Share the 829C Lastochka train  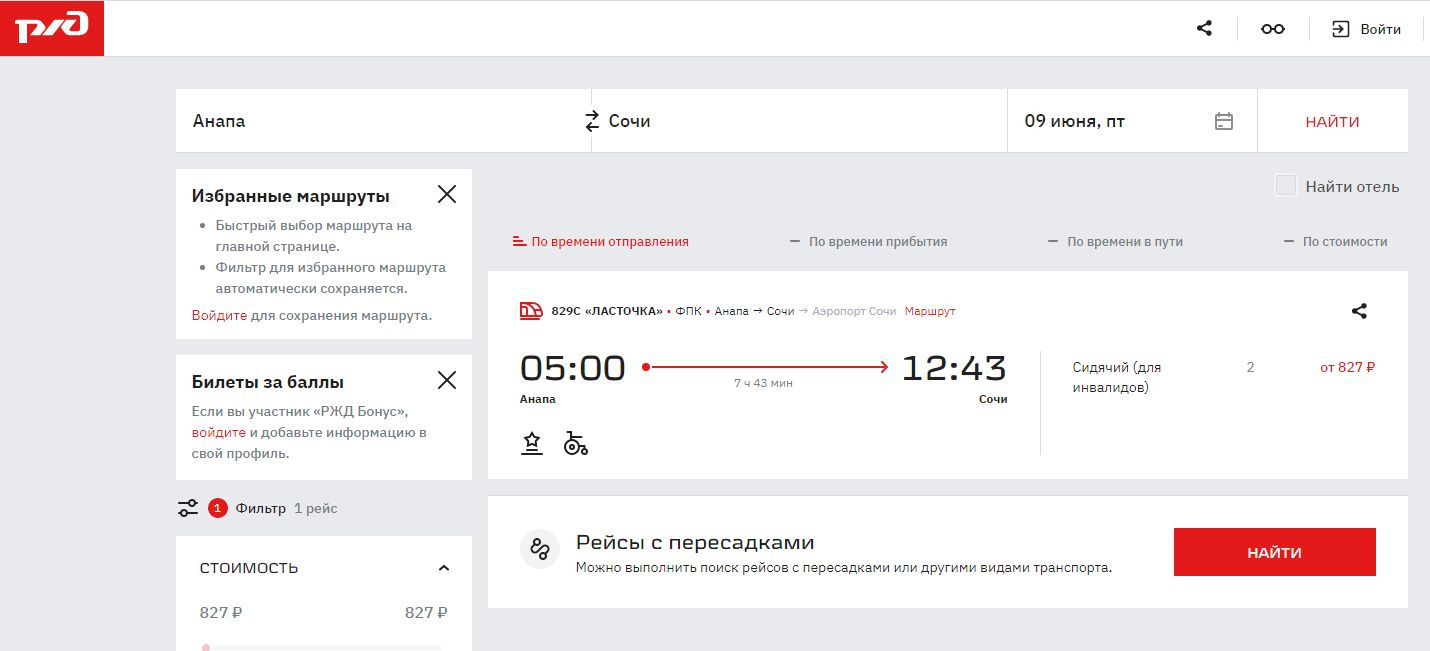(1358, 311)
